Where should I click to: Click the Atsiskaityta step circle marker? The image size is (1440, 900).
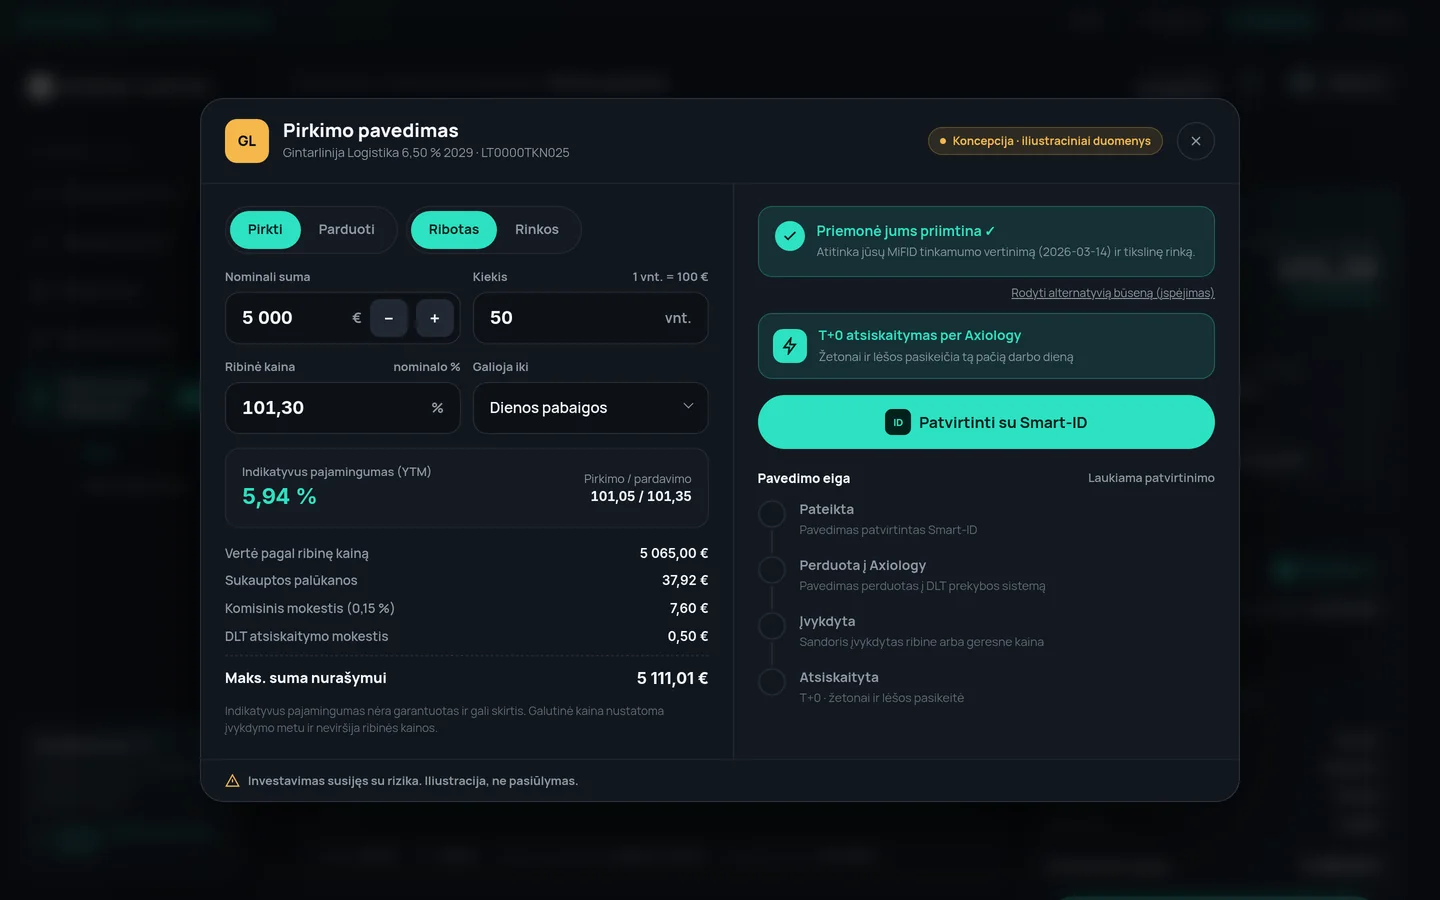click(x=772, y=682)
